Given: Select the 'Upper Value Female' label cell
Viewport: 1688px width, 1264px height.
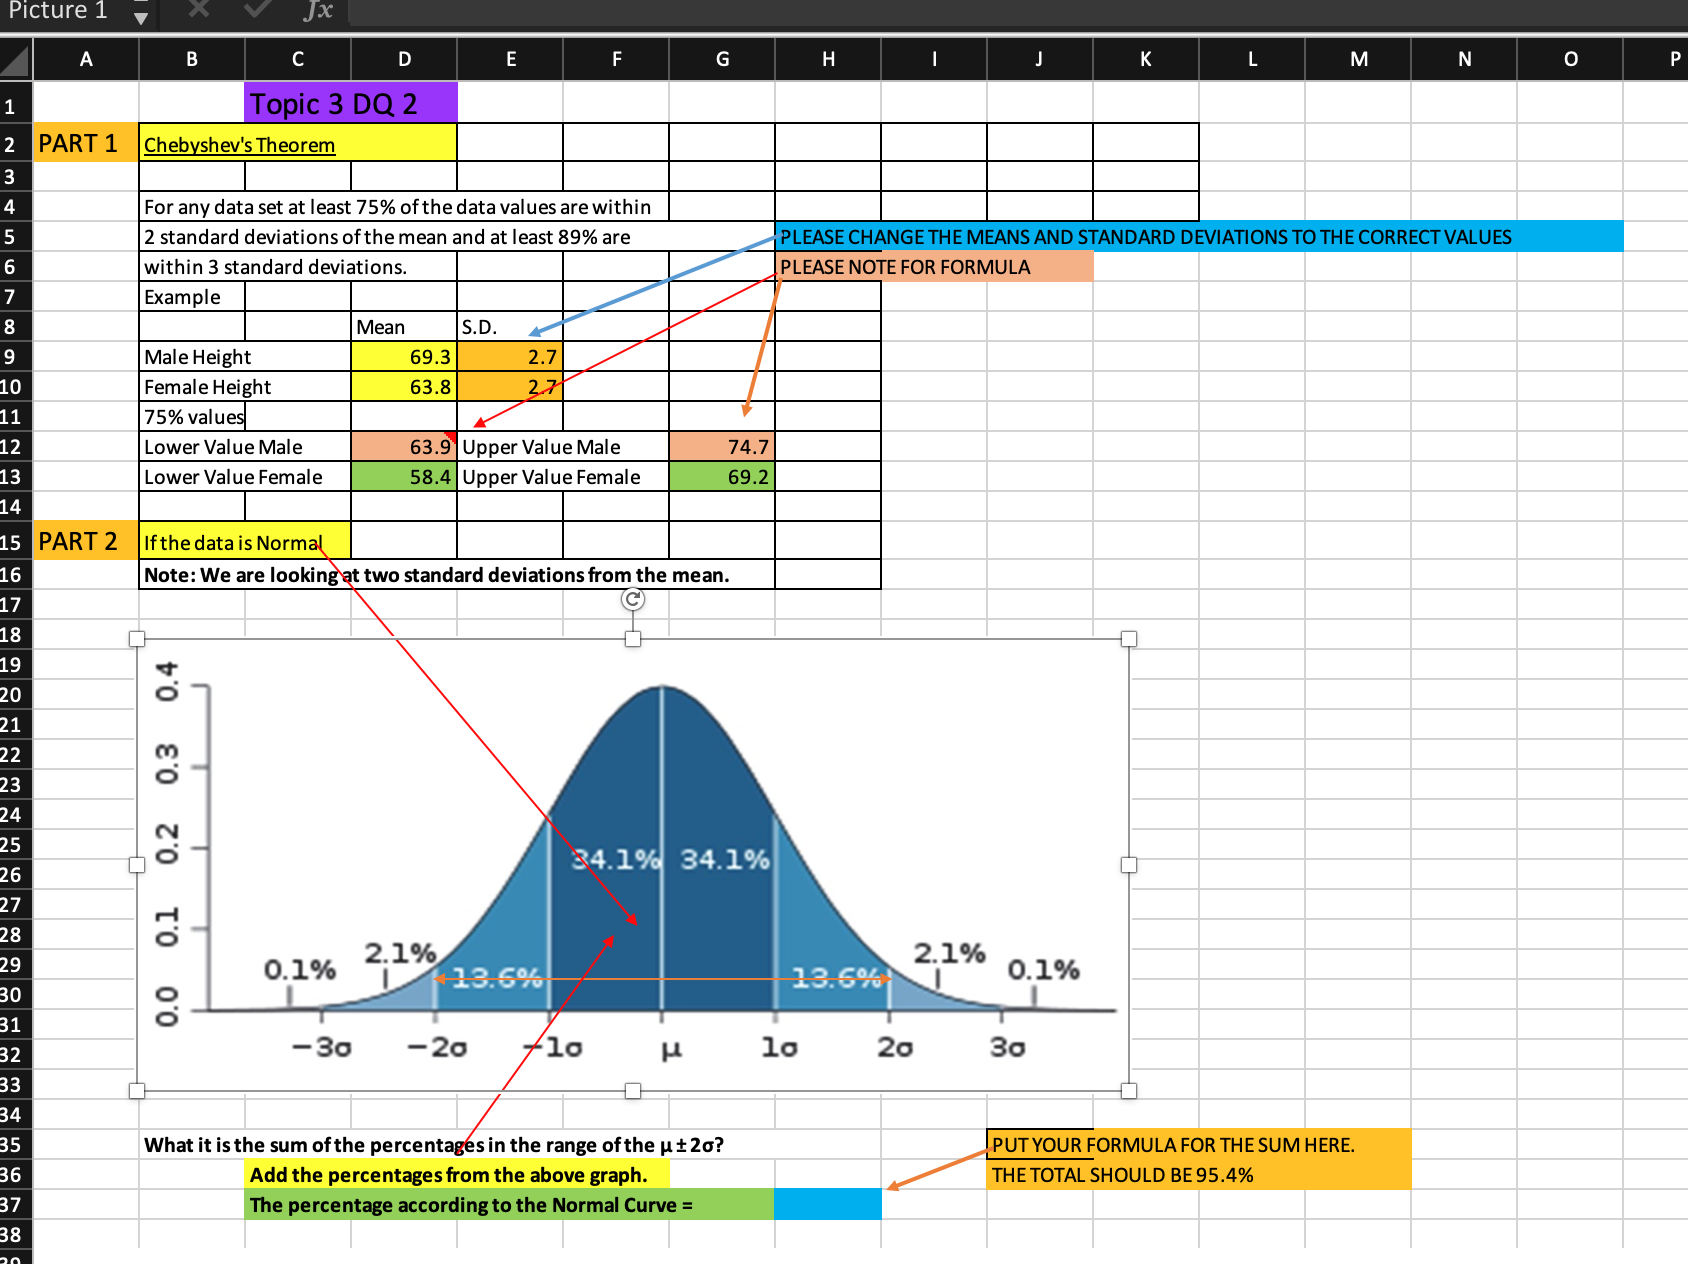Looking at the screenshot, I should tap(563, 477).
